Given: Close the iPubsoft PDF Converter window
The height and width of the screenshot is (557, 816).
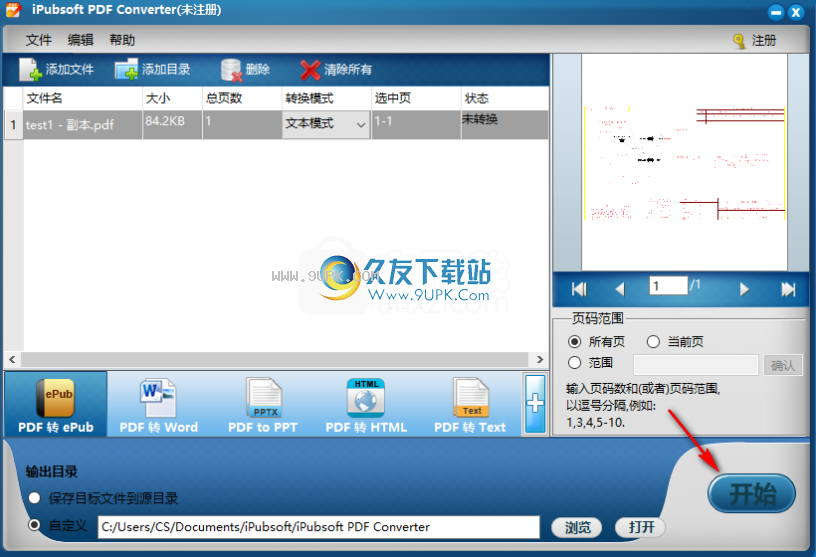Looking at the screenshot, I should tap(796, 12).
